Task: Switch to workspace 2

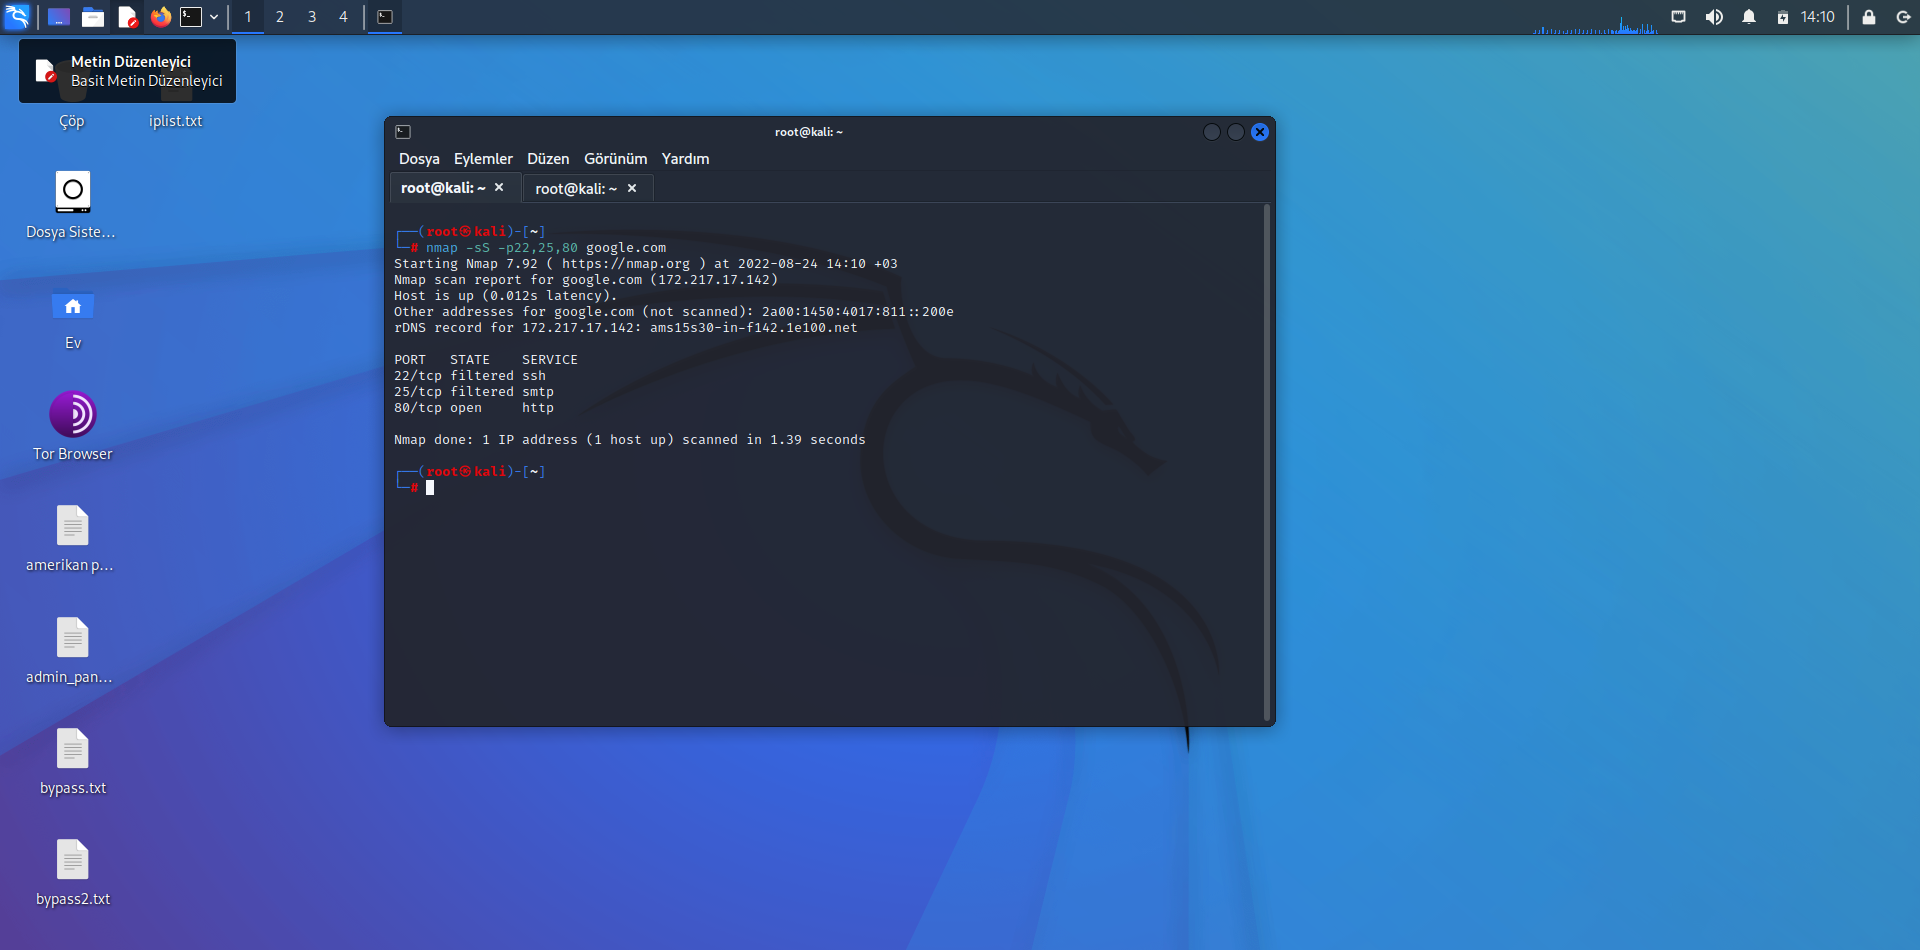Action: [280, 17]
